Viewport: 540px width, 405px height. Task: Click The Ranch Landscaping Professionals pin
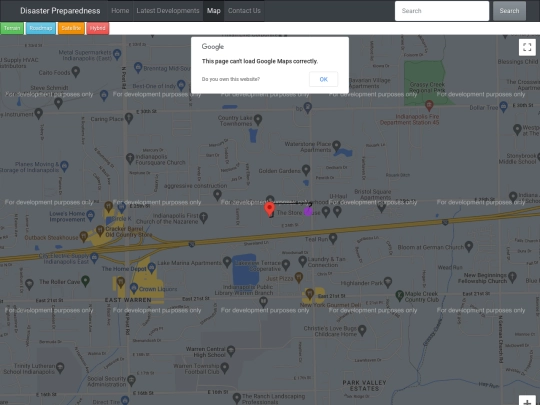click(x=237, y=398)
